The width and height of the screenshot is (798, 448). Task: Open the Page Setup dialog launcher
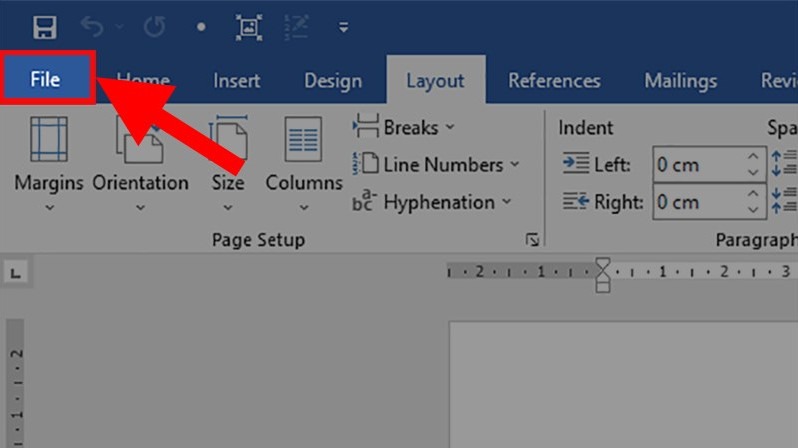tap(532, 240)
